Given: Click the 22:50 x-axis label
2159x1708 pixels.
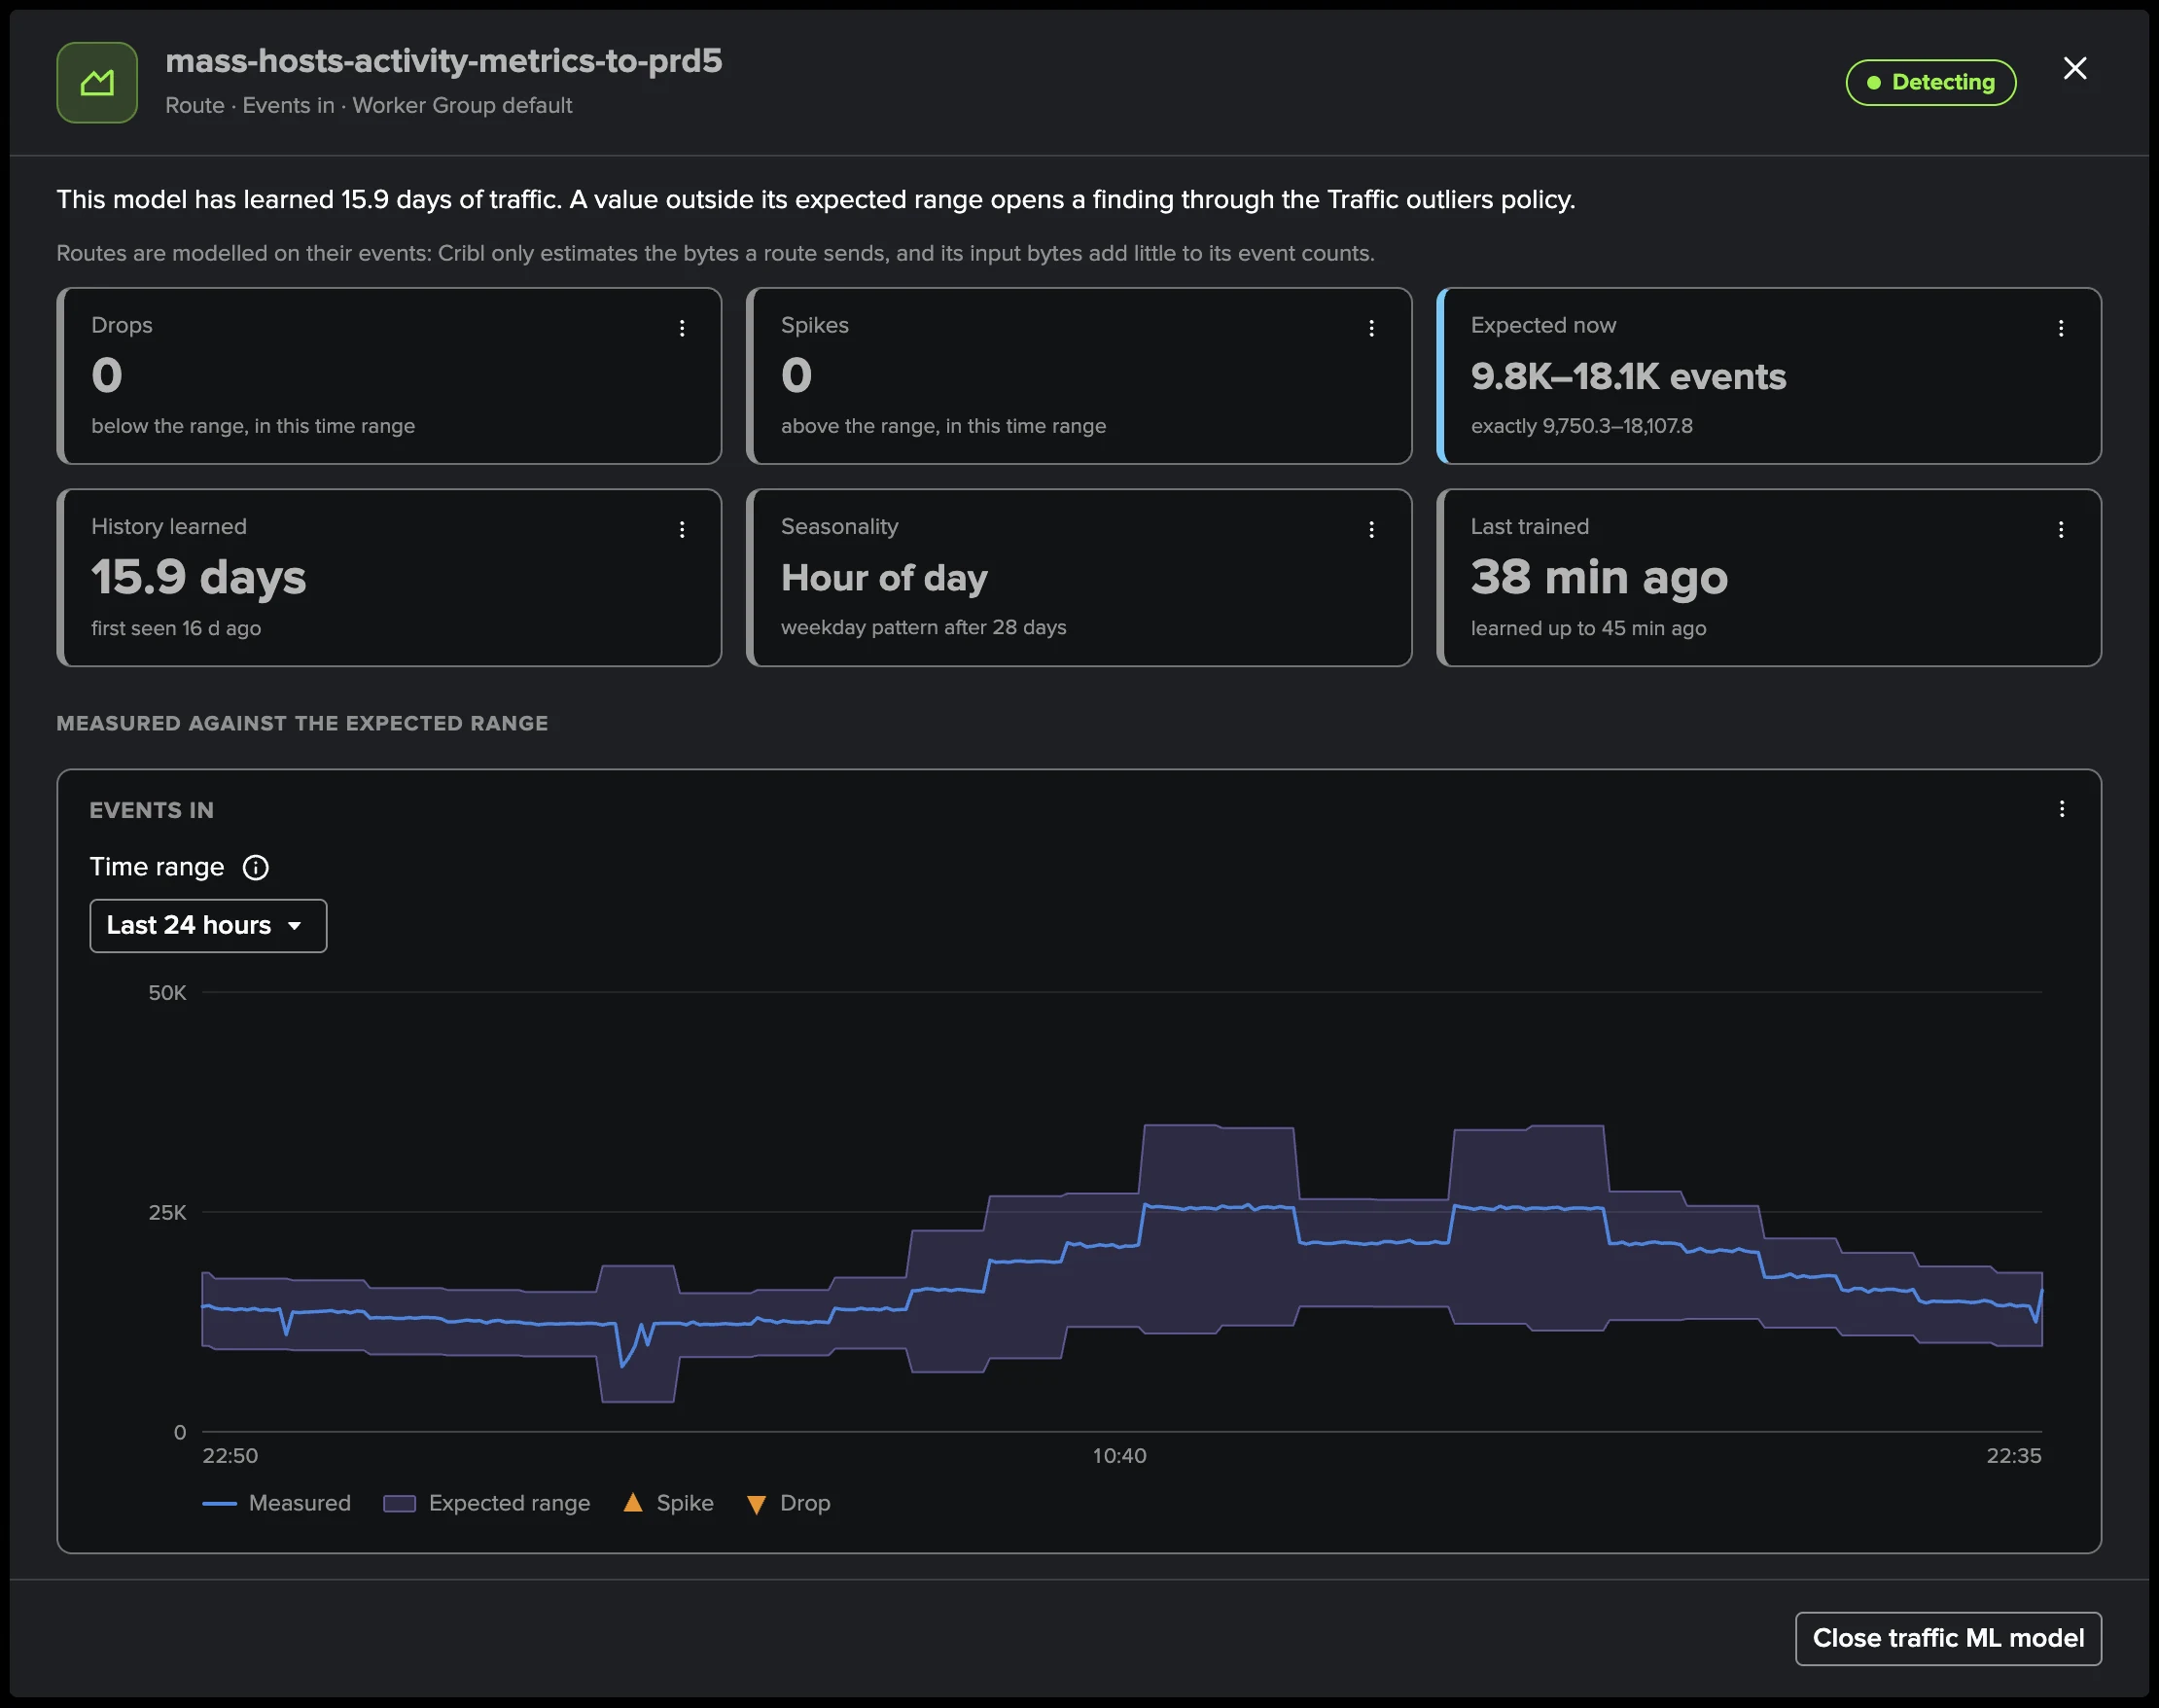Looking at the screenshot, I should pyautogui.click(x=230, y=1456).
